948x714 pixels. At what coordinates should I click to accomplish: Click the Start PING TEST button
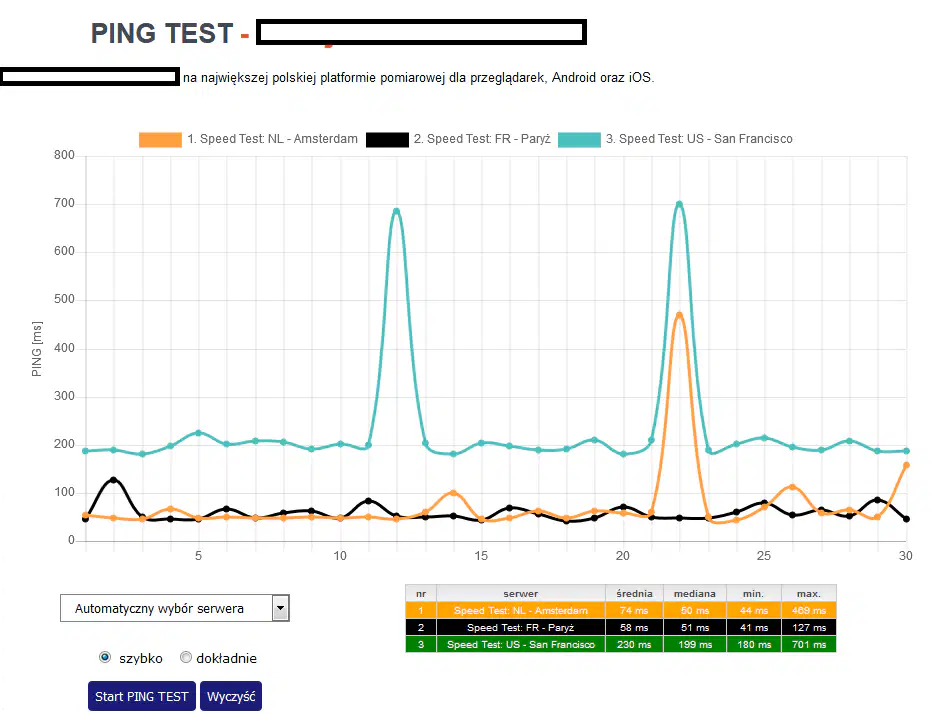[141, 696]
